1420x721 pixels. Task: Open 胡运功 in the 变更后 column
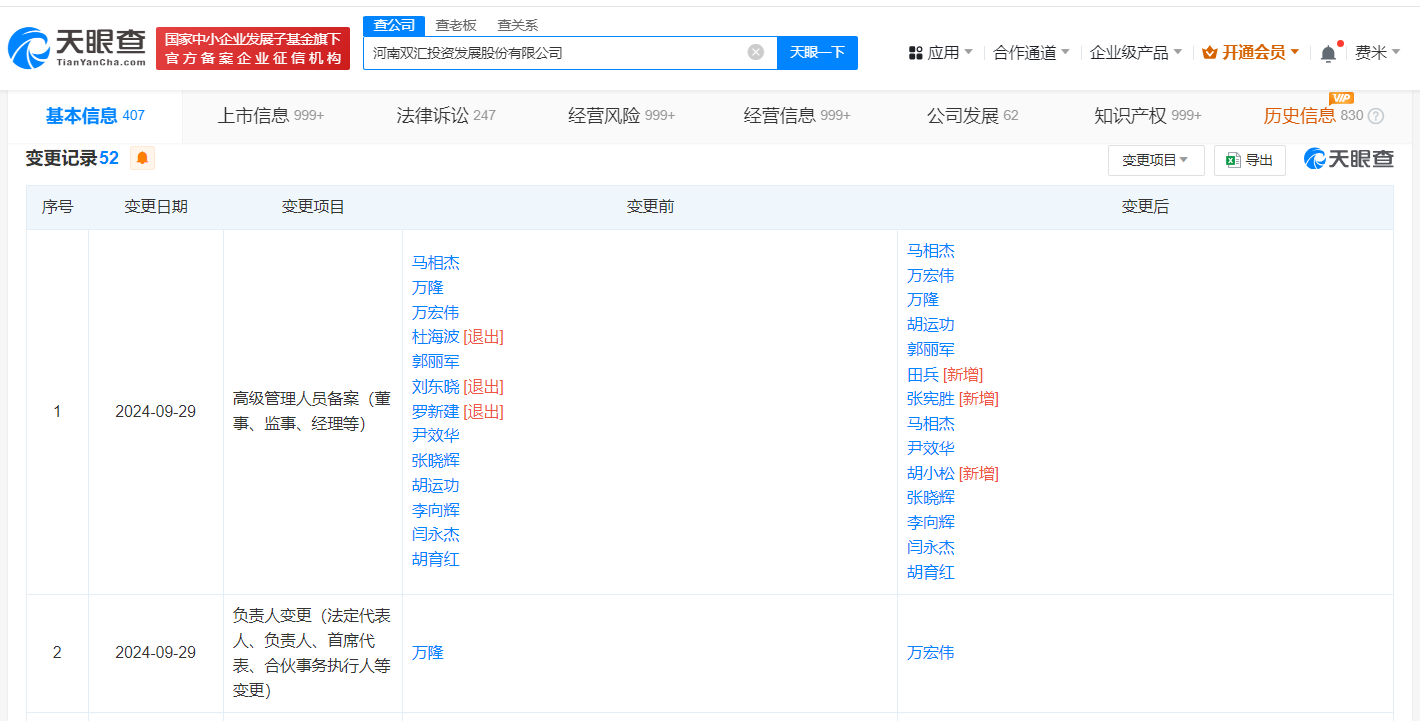pyautogui.click(x=931, y=324)
